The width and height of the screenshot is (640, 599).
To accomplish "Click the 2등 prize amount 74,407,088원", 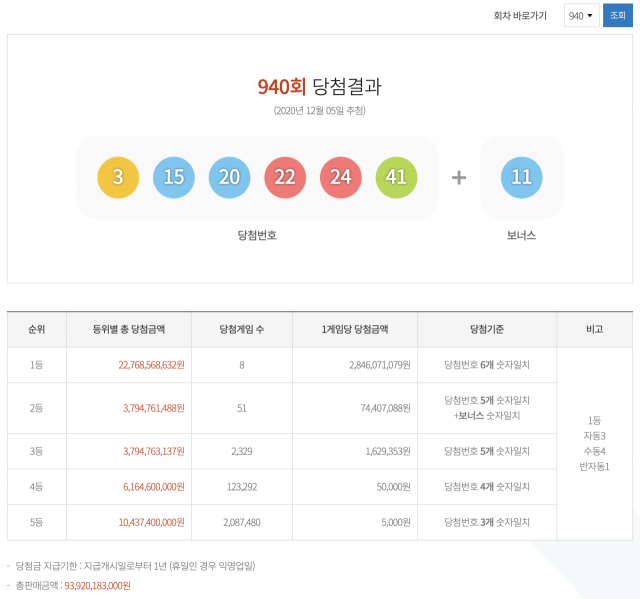I will (x=385, y=408).
